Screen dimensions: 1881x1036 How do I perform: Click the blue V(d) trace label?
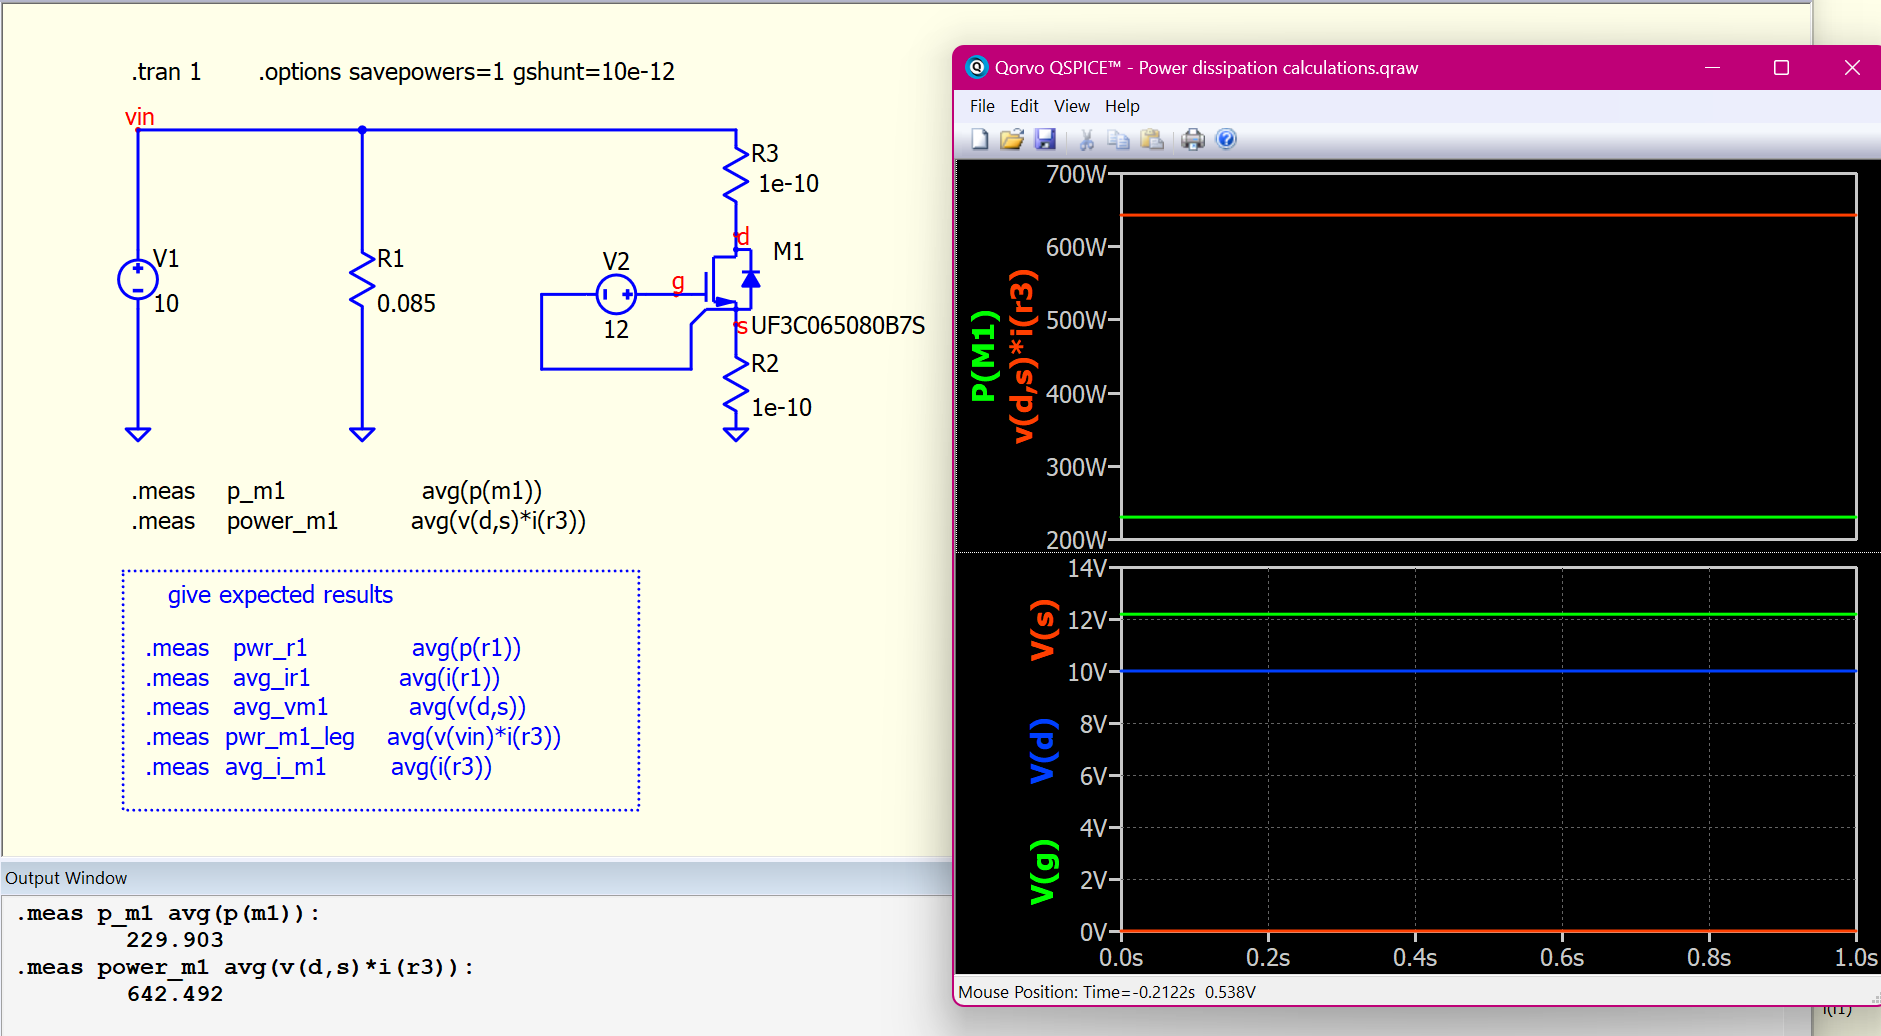tap(1043, 750)
